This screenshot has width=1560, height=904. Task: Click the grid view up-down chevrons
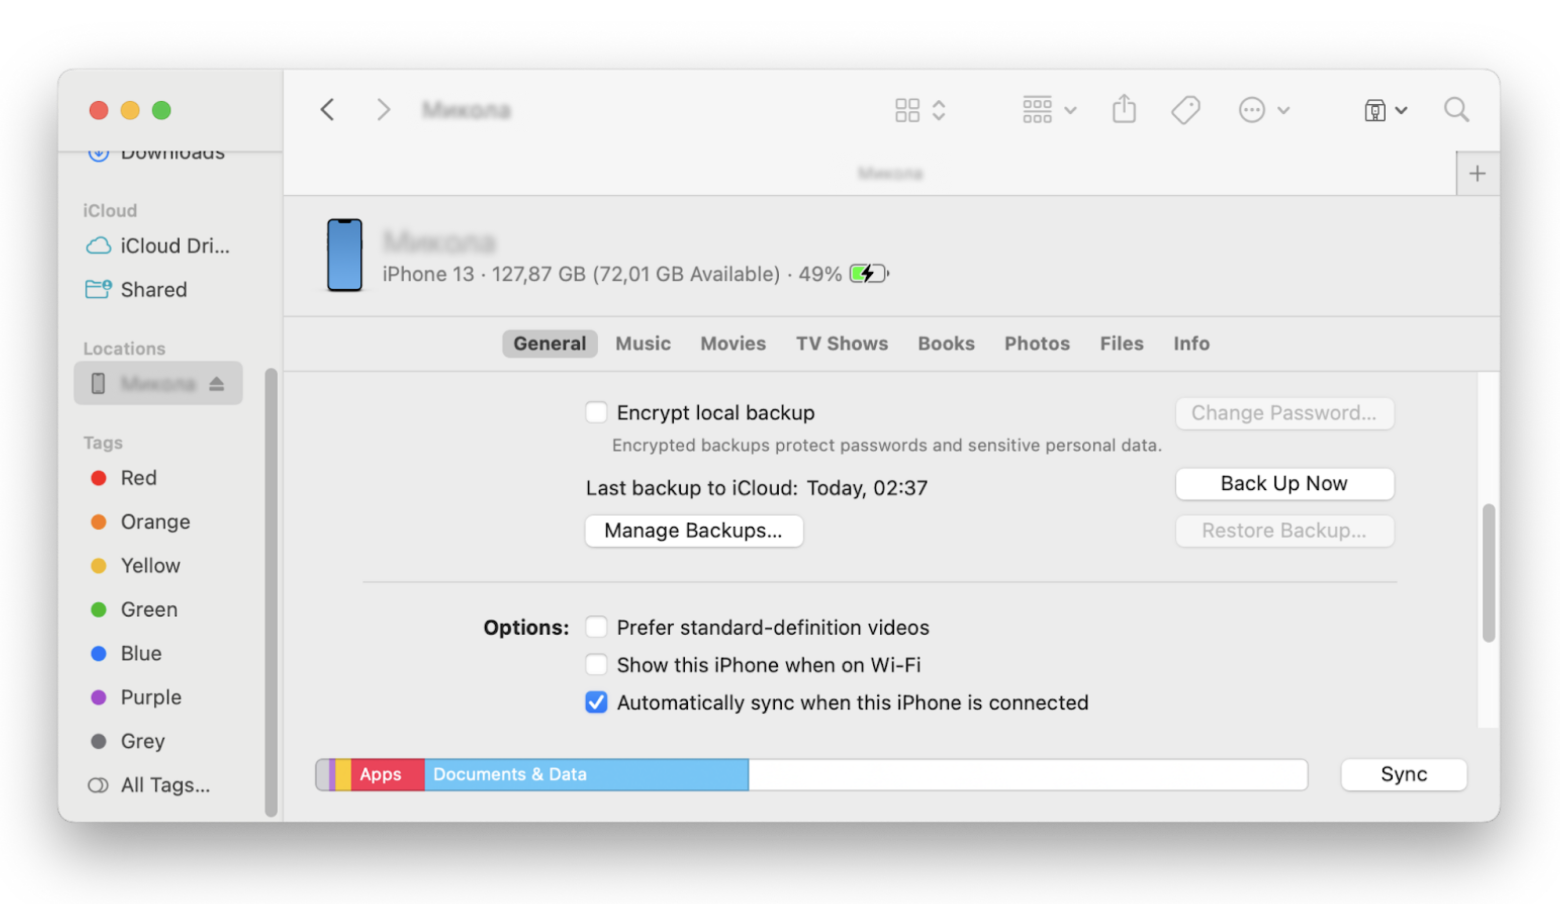click(x=938, y=110)
